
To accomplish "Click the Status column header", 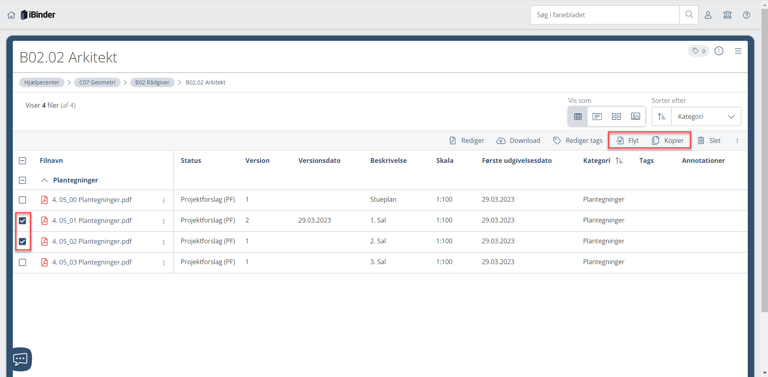I will 191,161.
